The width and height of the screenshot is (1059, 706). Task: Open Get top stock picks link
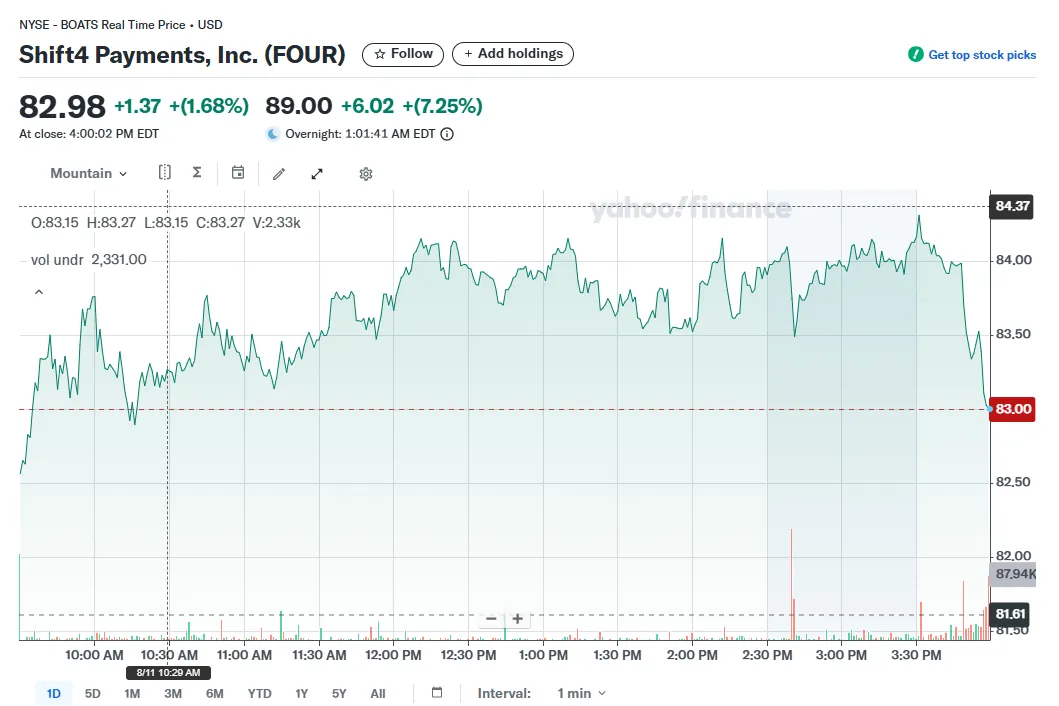click(x=972, y=55)
